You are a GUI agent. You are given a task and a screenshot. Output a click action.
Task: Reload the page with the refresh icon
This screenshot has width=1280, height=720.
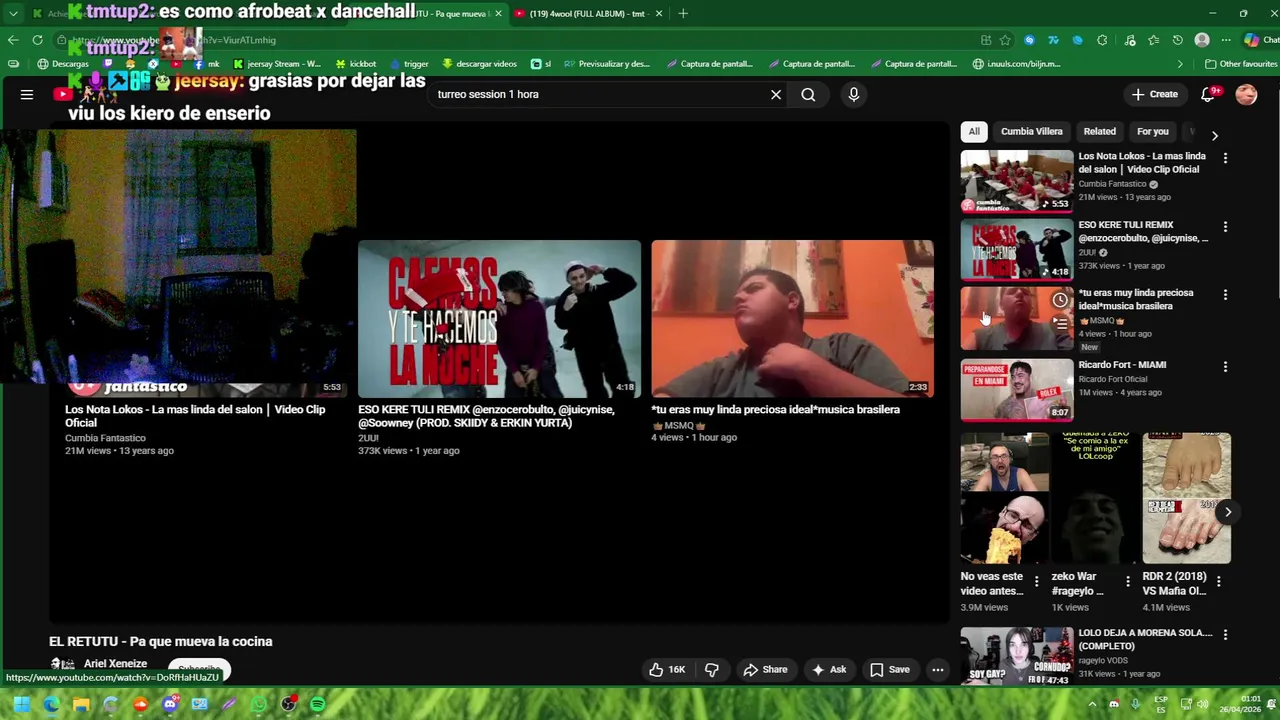(37, 40)
